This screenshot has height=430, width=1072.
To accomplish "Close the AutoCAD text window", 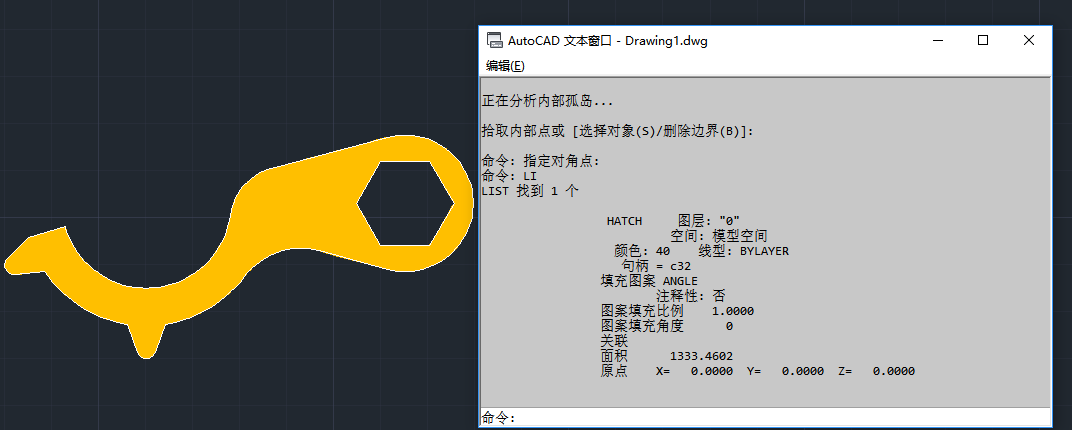I will pos(1029,40).
